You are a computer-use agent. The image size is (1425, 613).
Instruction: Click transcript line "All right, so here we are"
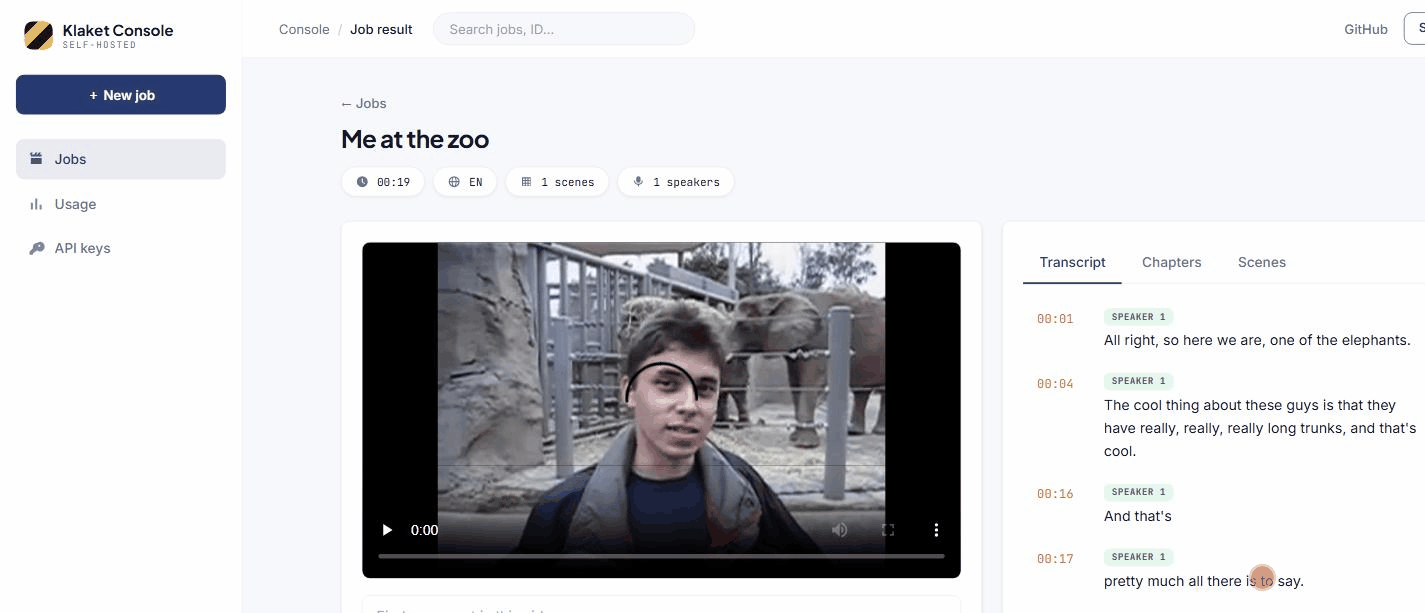[1257, 340]
